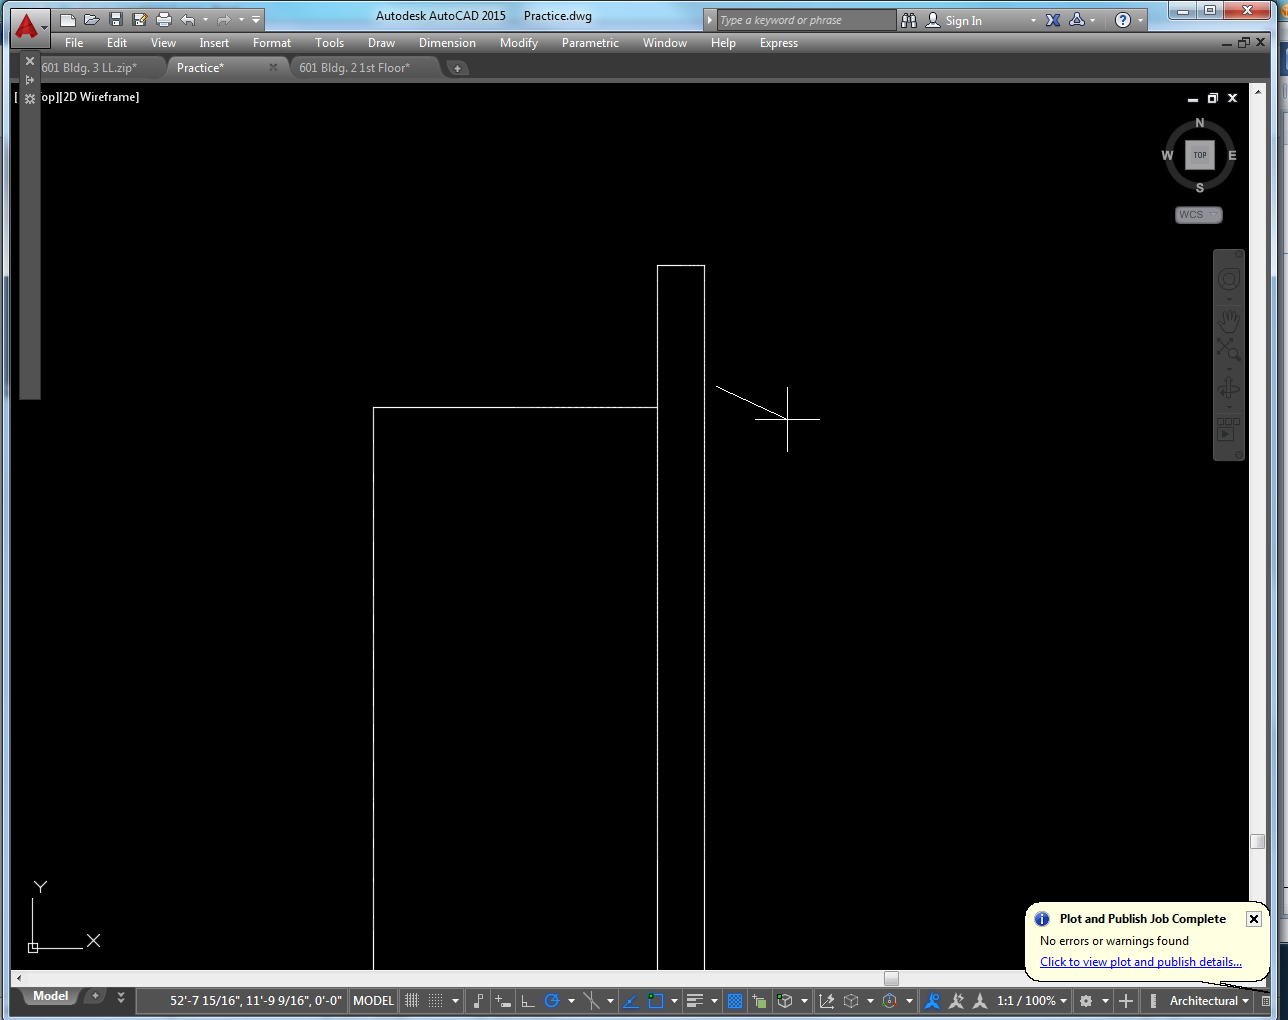Open the annotation scale 1:1 / 100% dropdown
Viewport: 1288px width, 1020px height.
pyautogui.click(x=1030, y=1000)
